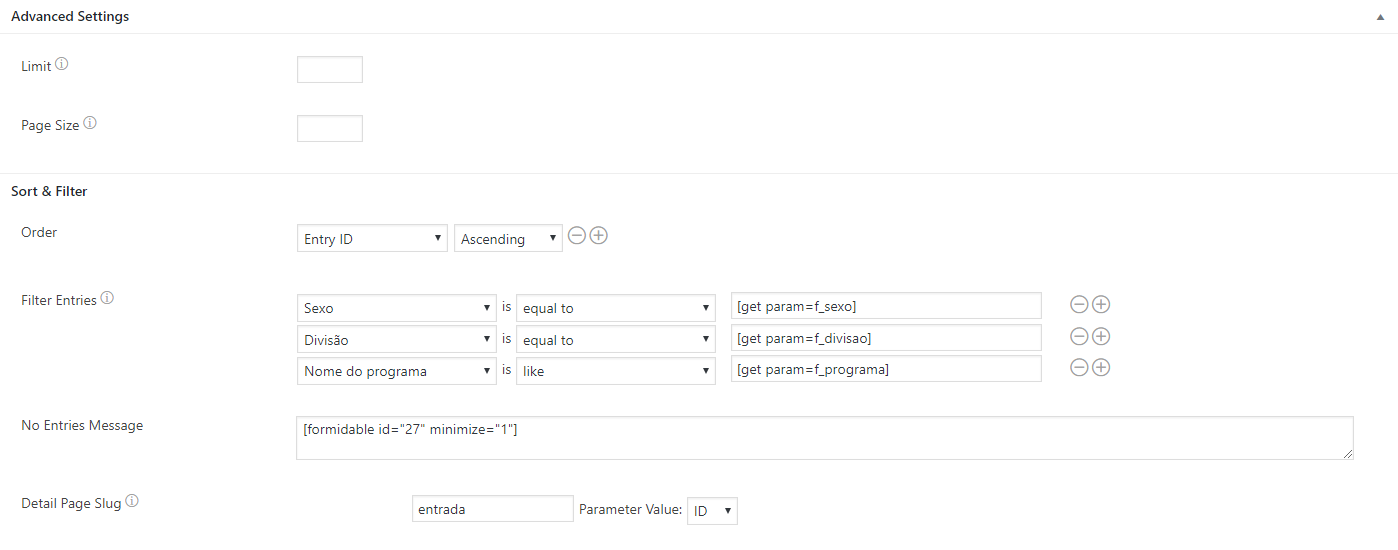Click the Detail Page Slug 'entrada' field
Viewport: 1398px width, 550px height.
pyautogui.click(x=492, y=509)
